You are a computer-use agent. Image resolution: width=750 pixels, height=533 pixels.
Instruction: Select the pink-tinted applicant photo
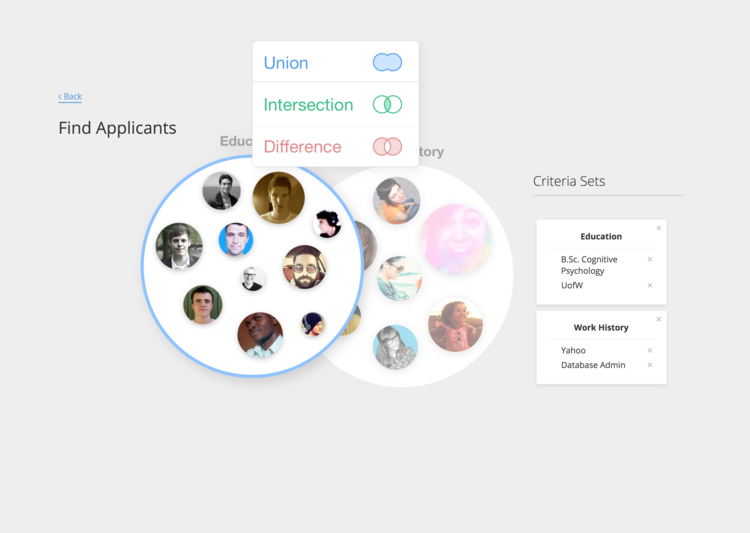[455, 239]
